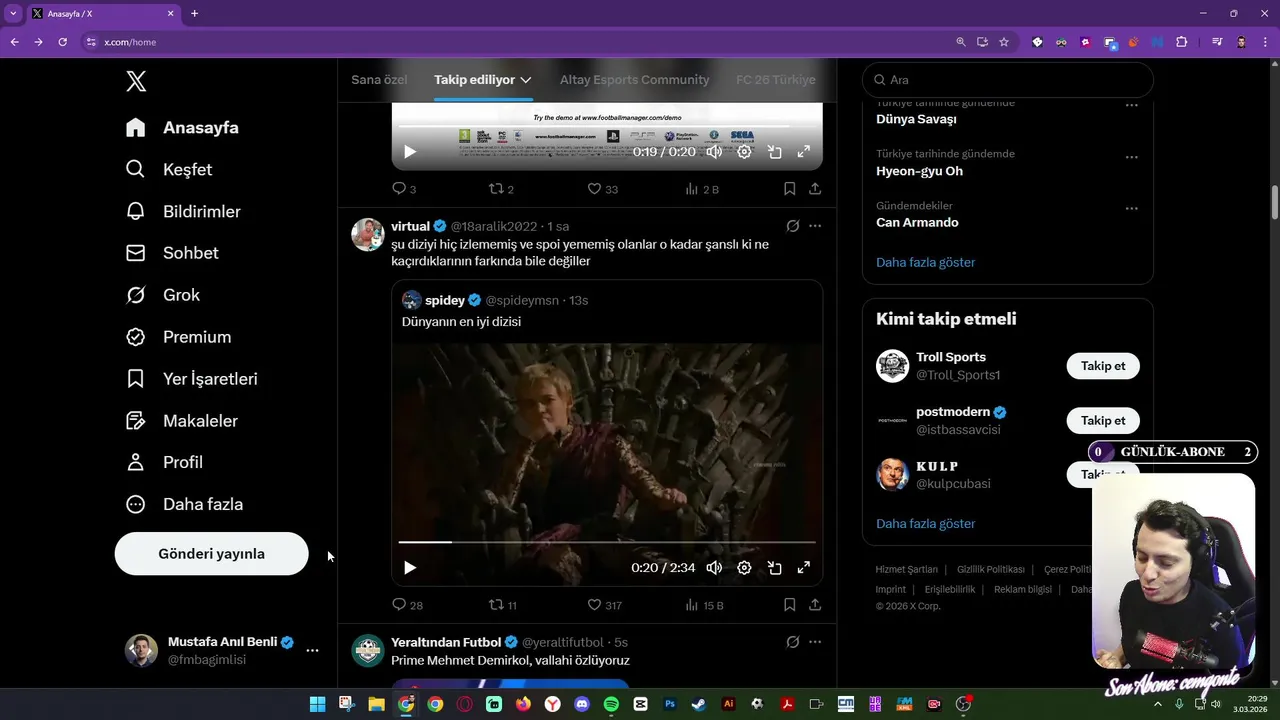Toggle picture-in-picture on 2:34 video
This screenshot has width=1280, height=720.
(774, 567)
